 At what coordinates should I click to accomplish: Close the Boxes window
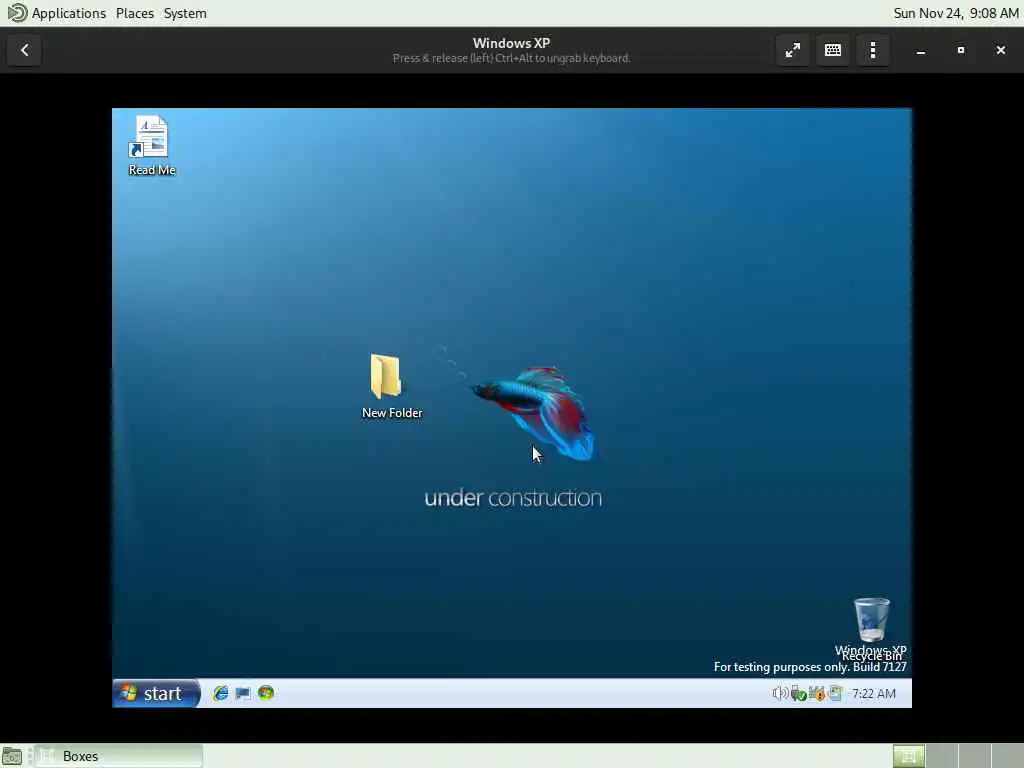1000,50
